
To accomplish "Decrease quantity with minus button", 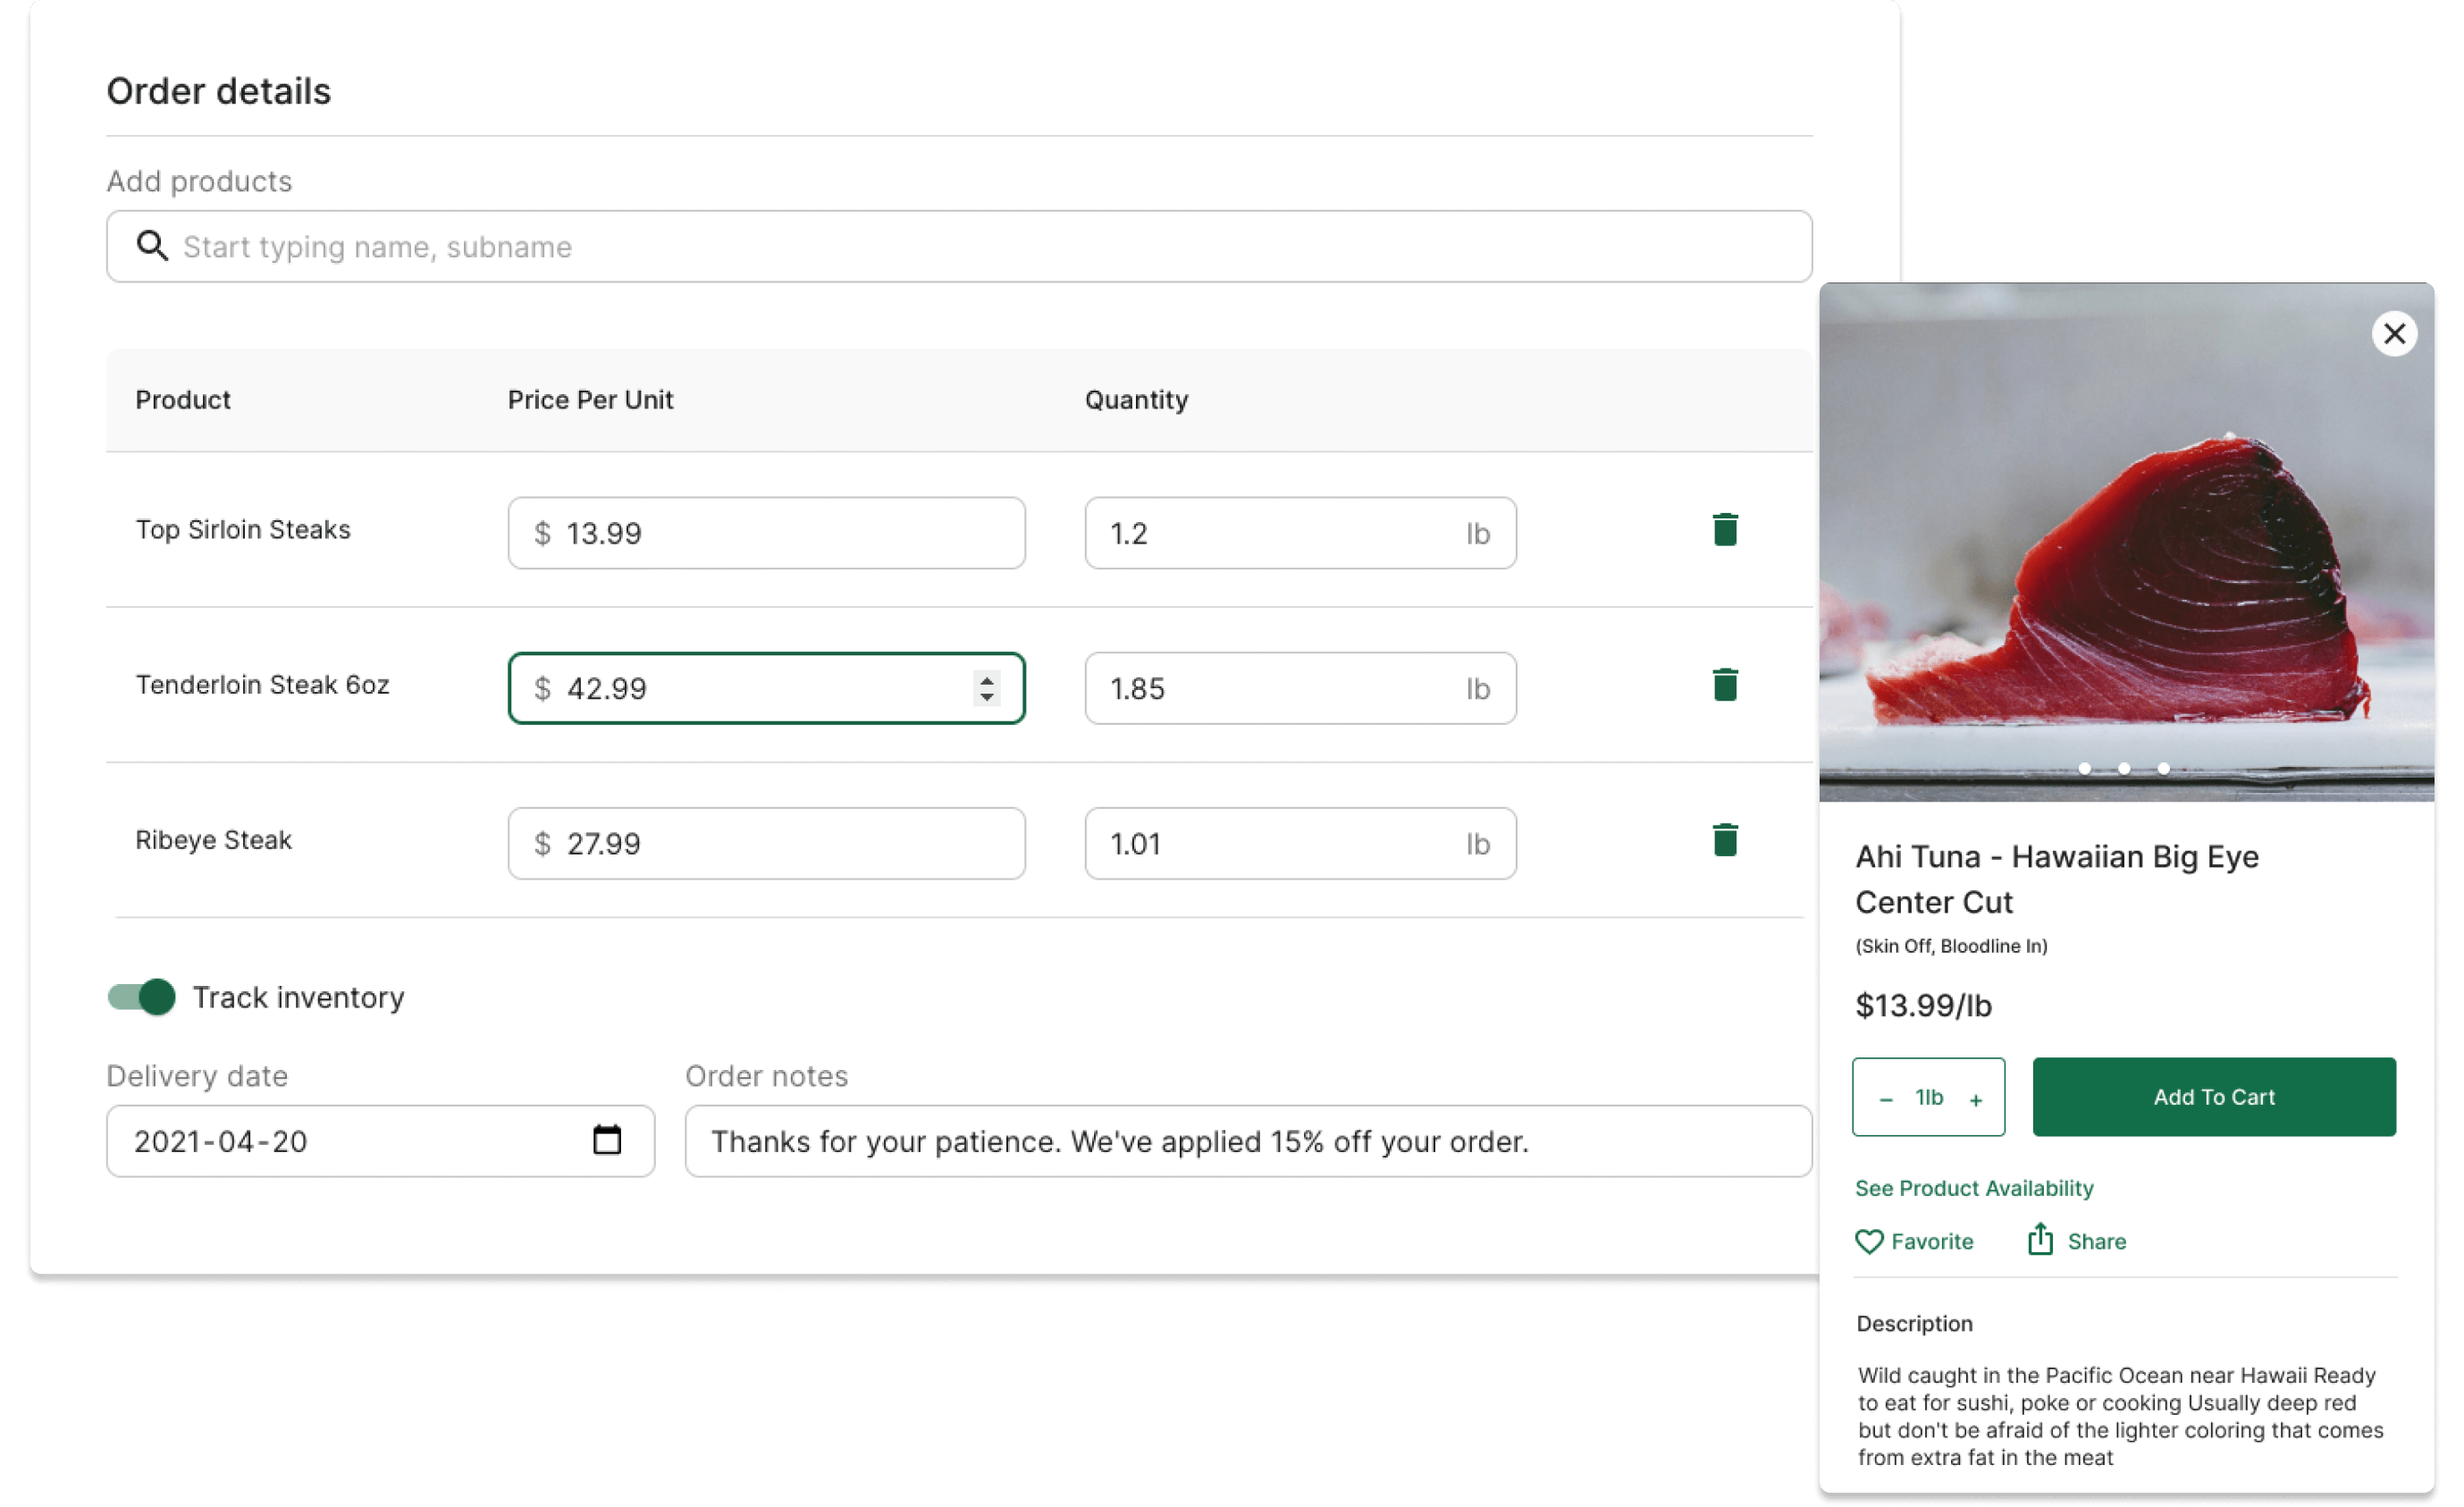I will (1885, 1099).
